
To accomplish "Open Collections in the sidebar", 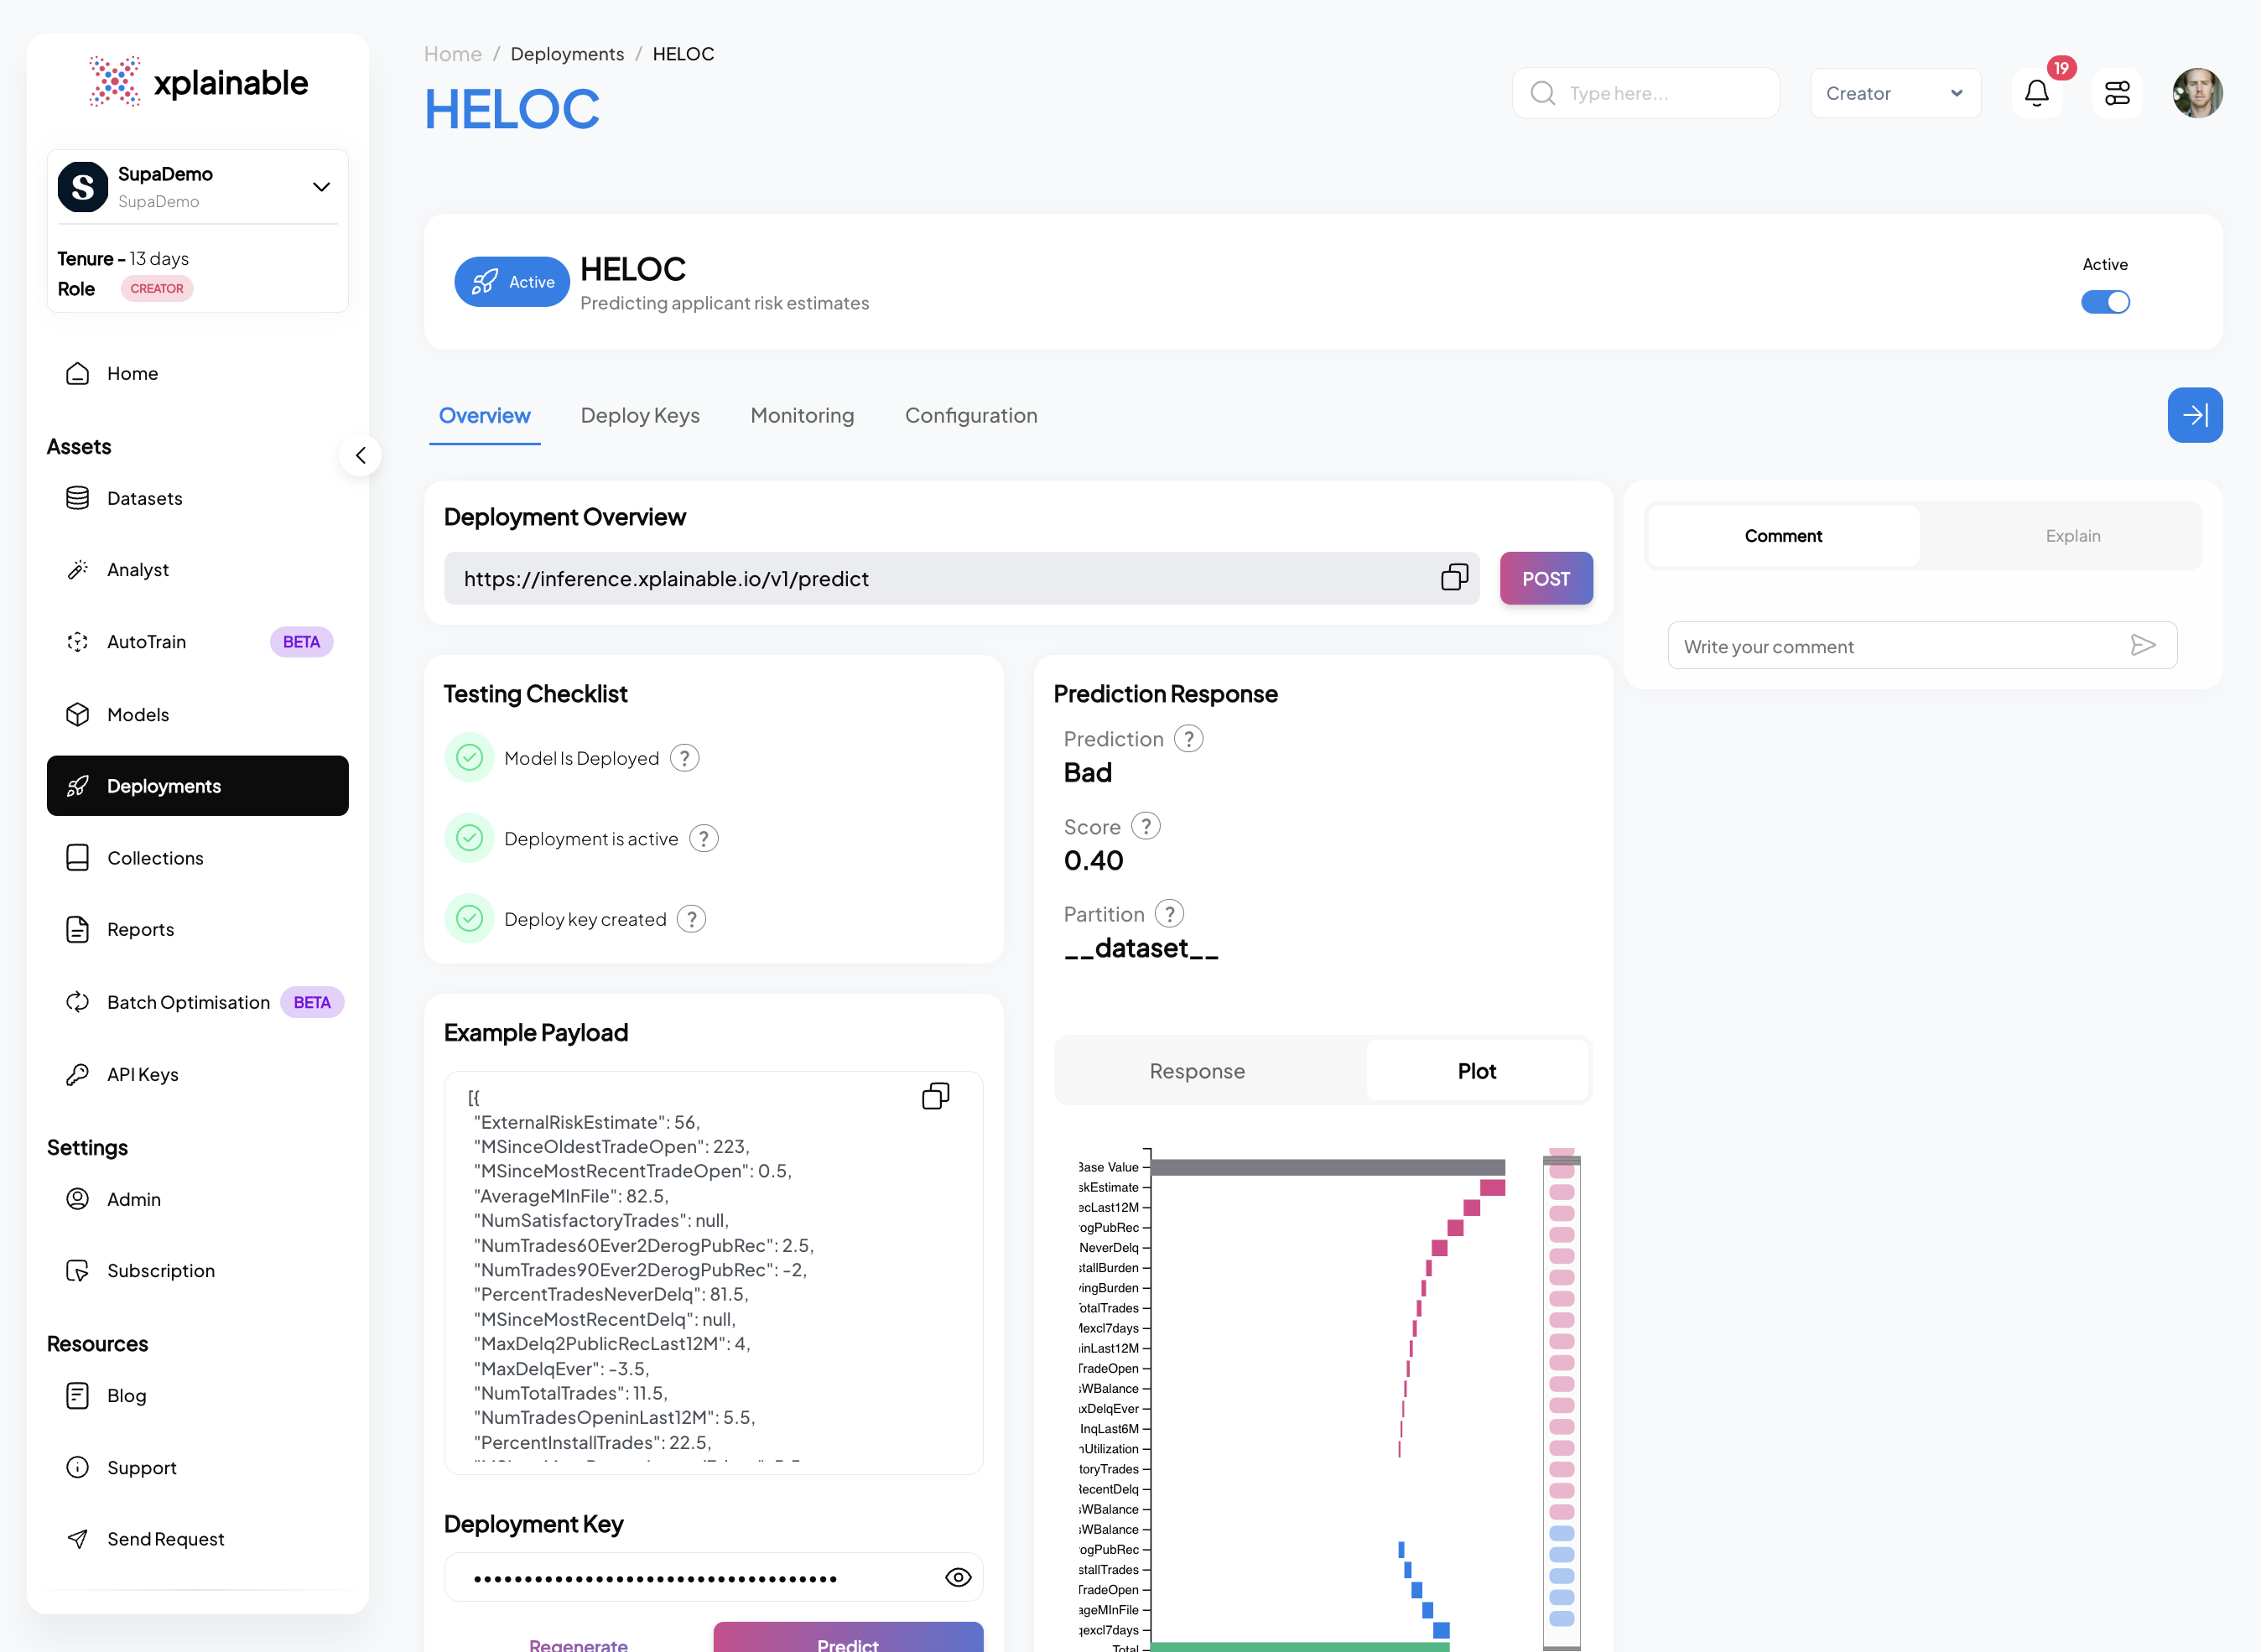I will pyautogui.click(x=197, y=858).
